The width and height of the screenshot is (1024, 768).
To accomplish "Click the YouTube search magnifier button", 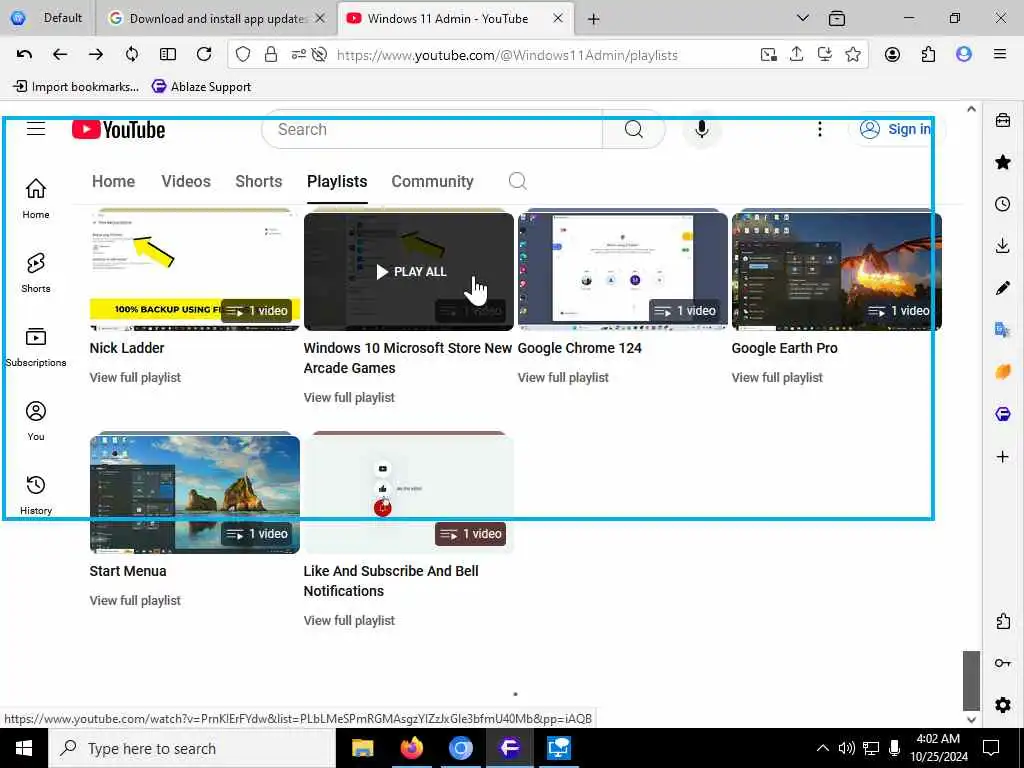I will (x=633, y=129).
